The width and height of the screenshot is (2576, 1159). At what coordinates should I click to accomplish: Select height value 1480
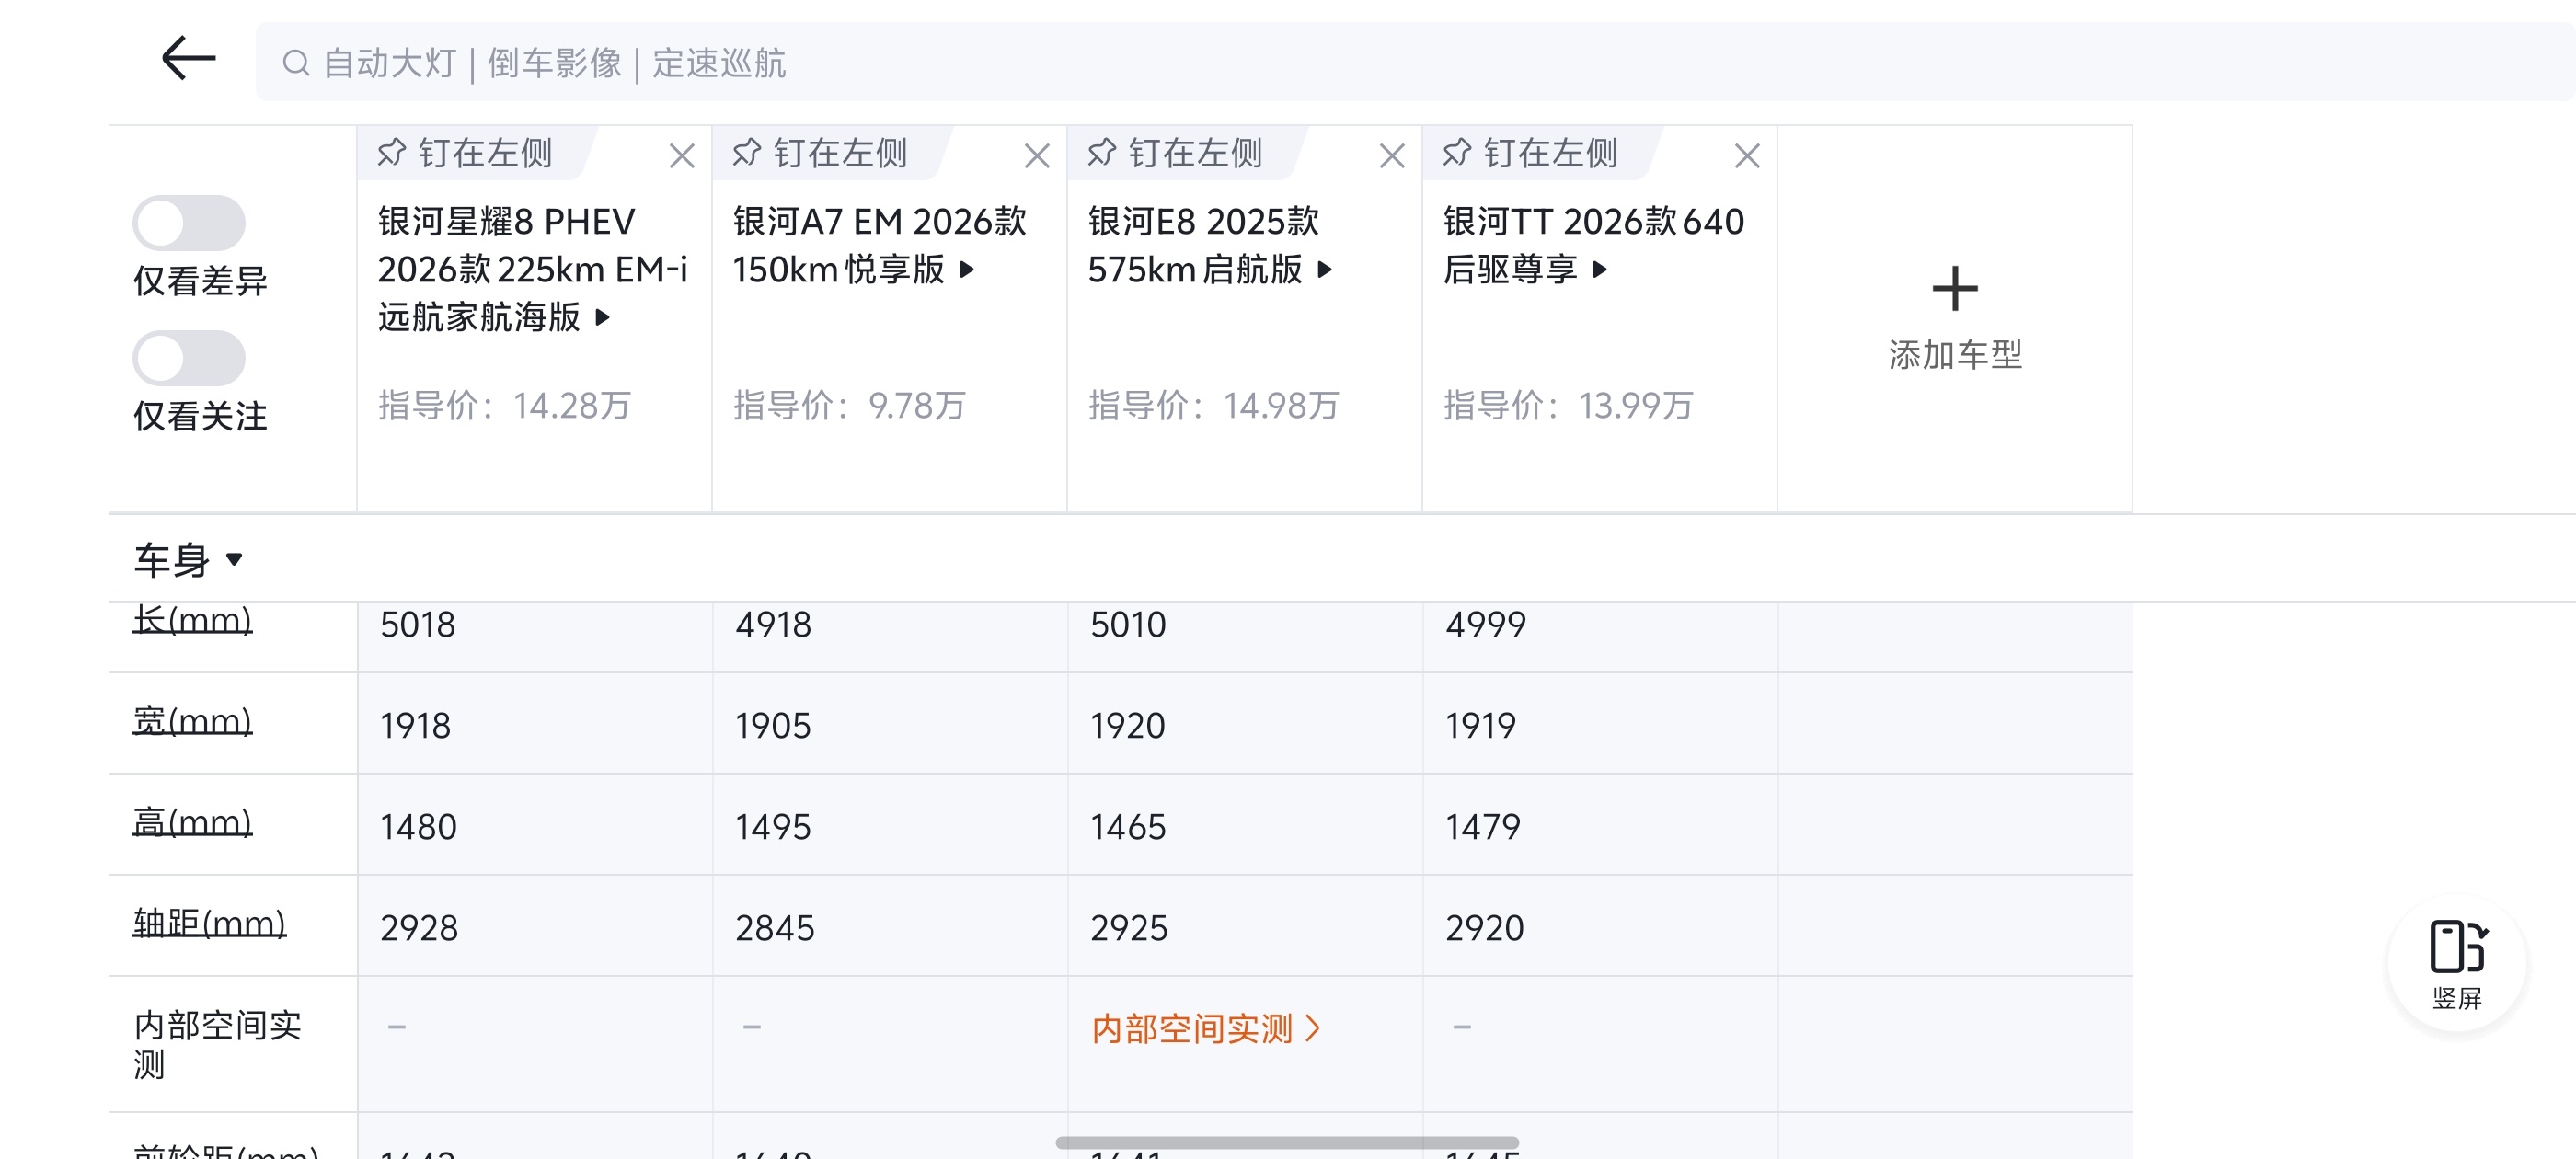point(418,828)
